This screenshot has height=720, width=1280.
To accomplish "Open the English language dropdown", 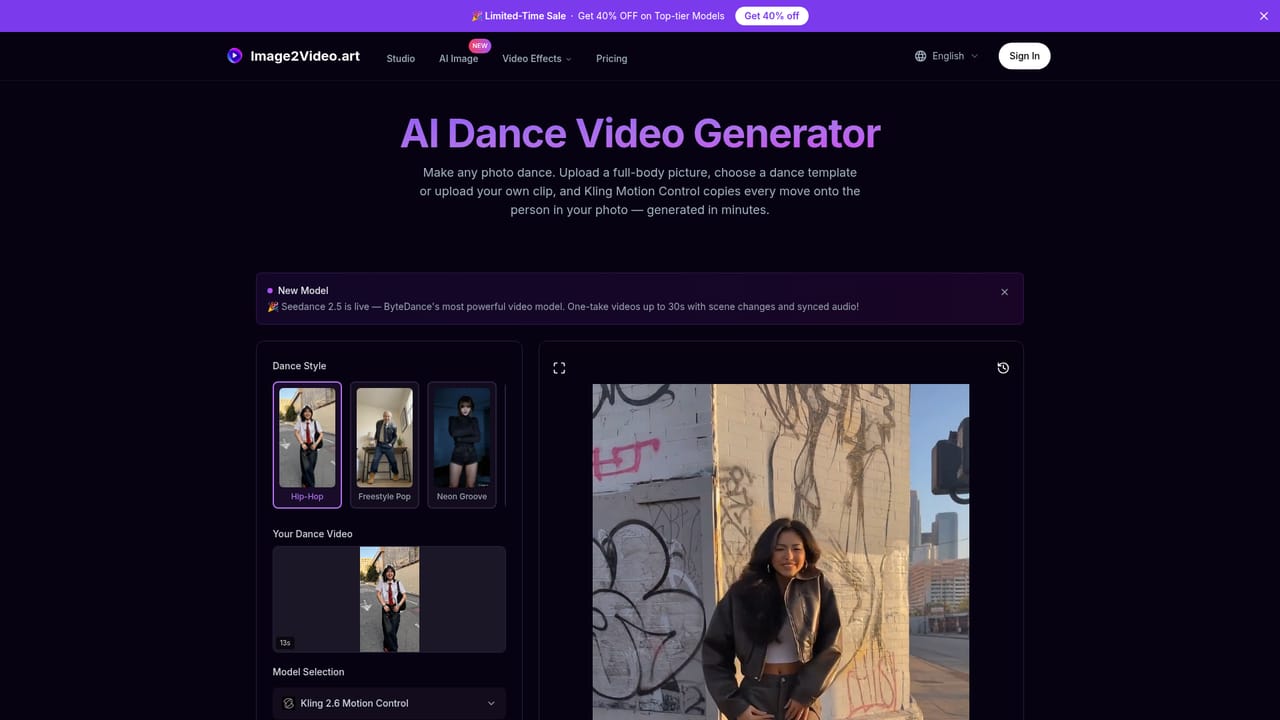I will (x=946, y=56).
